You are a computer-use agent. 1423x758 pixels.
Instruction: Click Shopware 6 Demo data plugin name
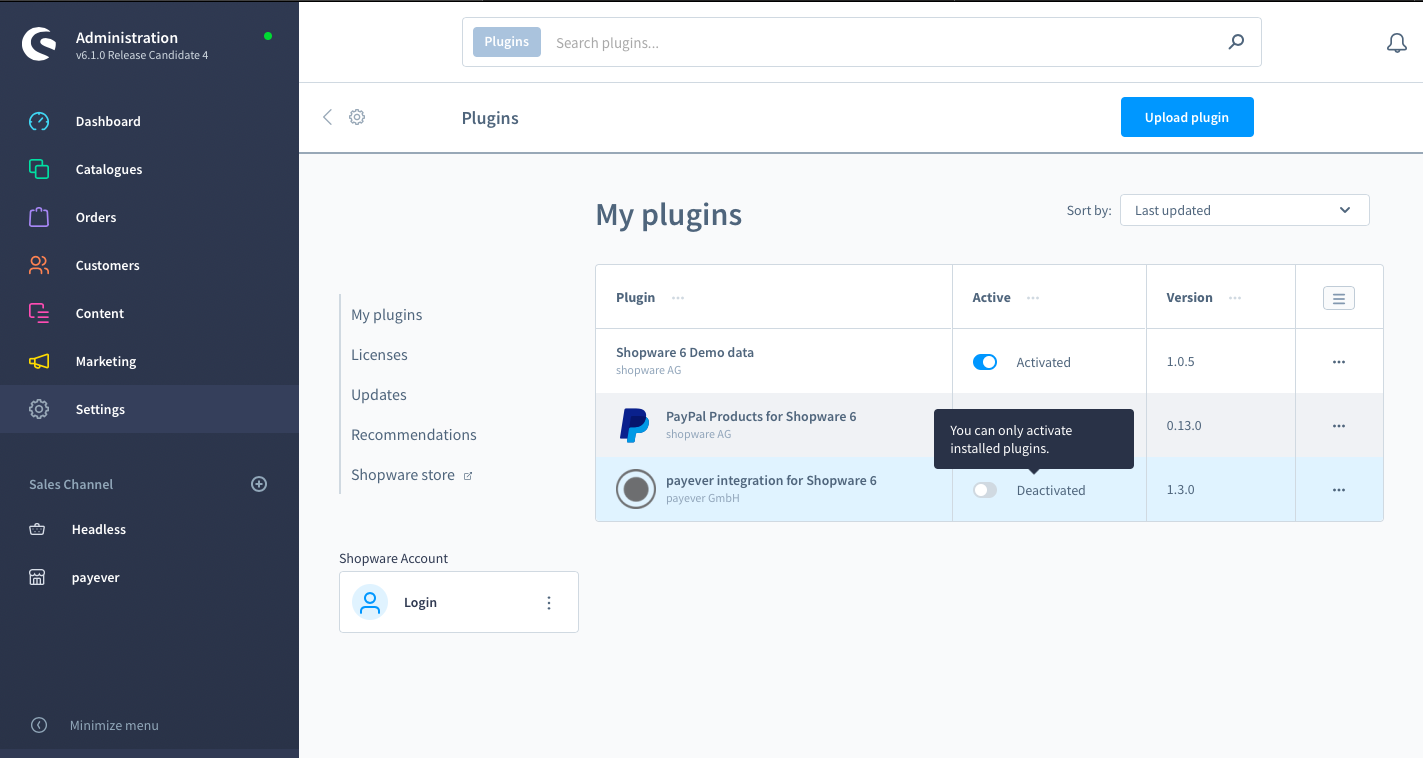pos(685,353)
